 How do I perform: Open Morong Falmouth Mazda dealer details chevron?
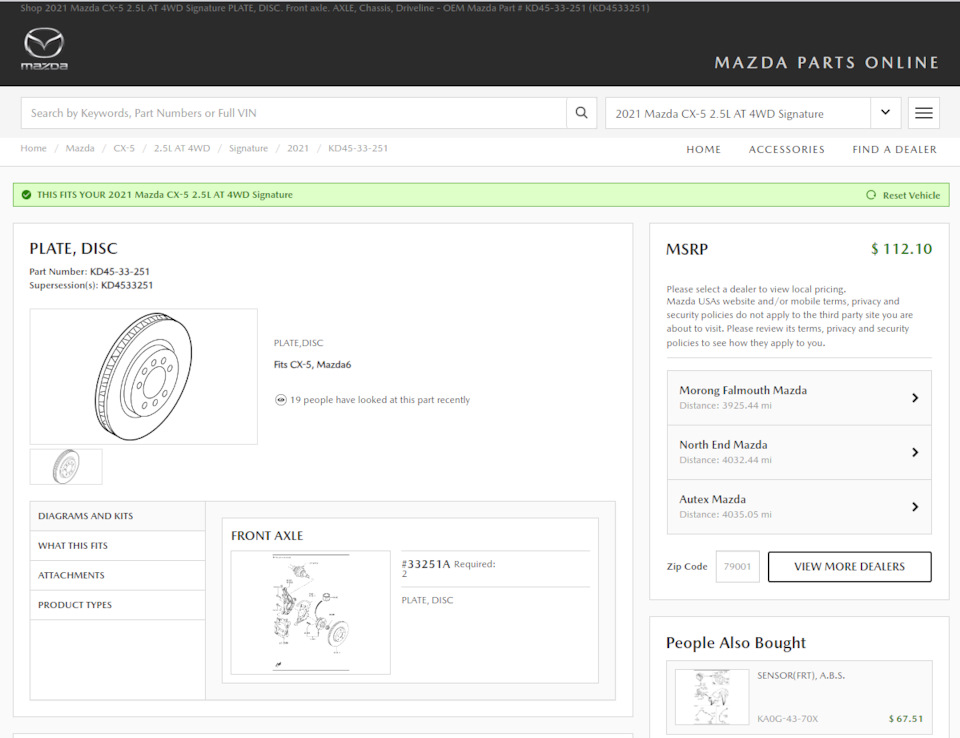click(x=915, y=397)
